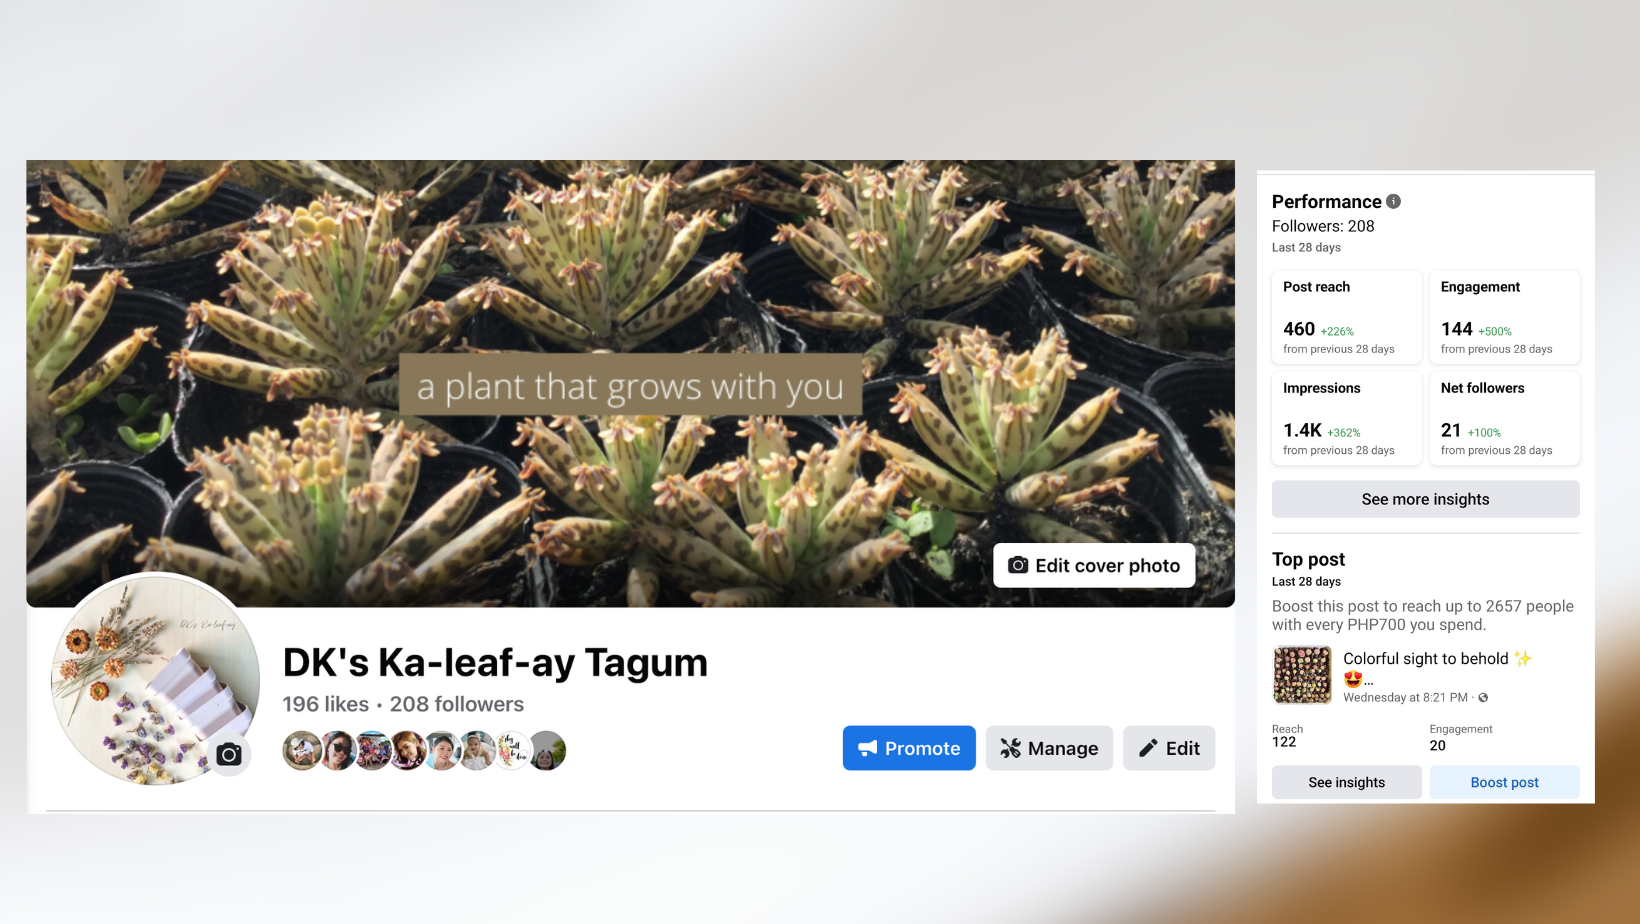Click the round page profile picture

coord(155,679)
